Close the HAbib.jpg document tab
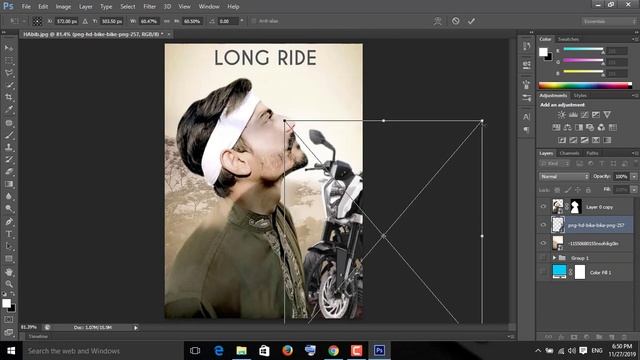 pos(169,34)
